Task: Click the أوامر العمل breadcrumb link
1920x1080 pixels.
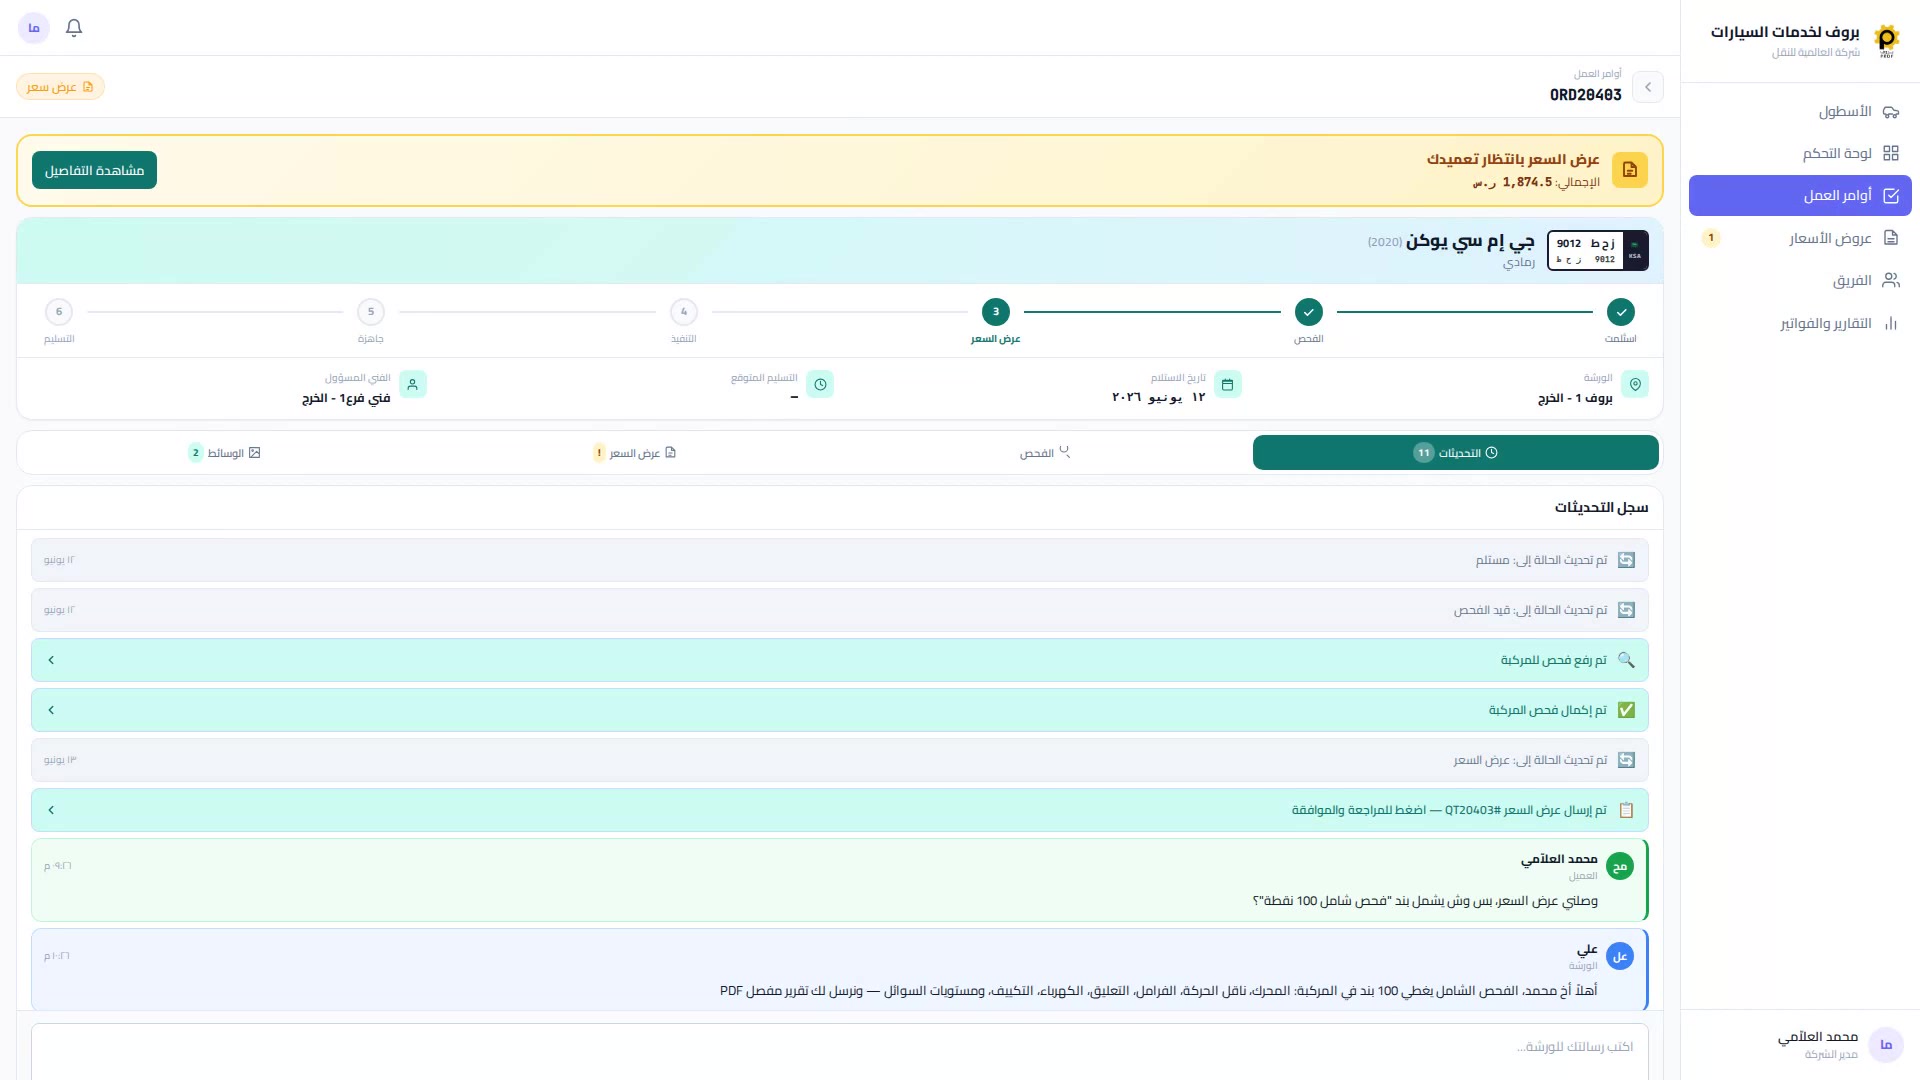Action: [x=1598, y=74]
